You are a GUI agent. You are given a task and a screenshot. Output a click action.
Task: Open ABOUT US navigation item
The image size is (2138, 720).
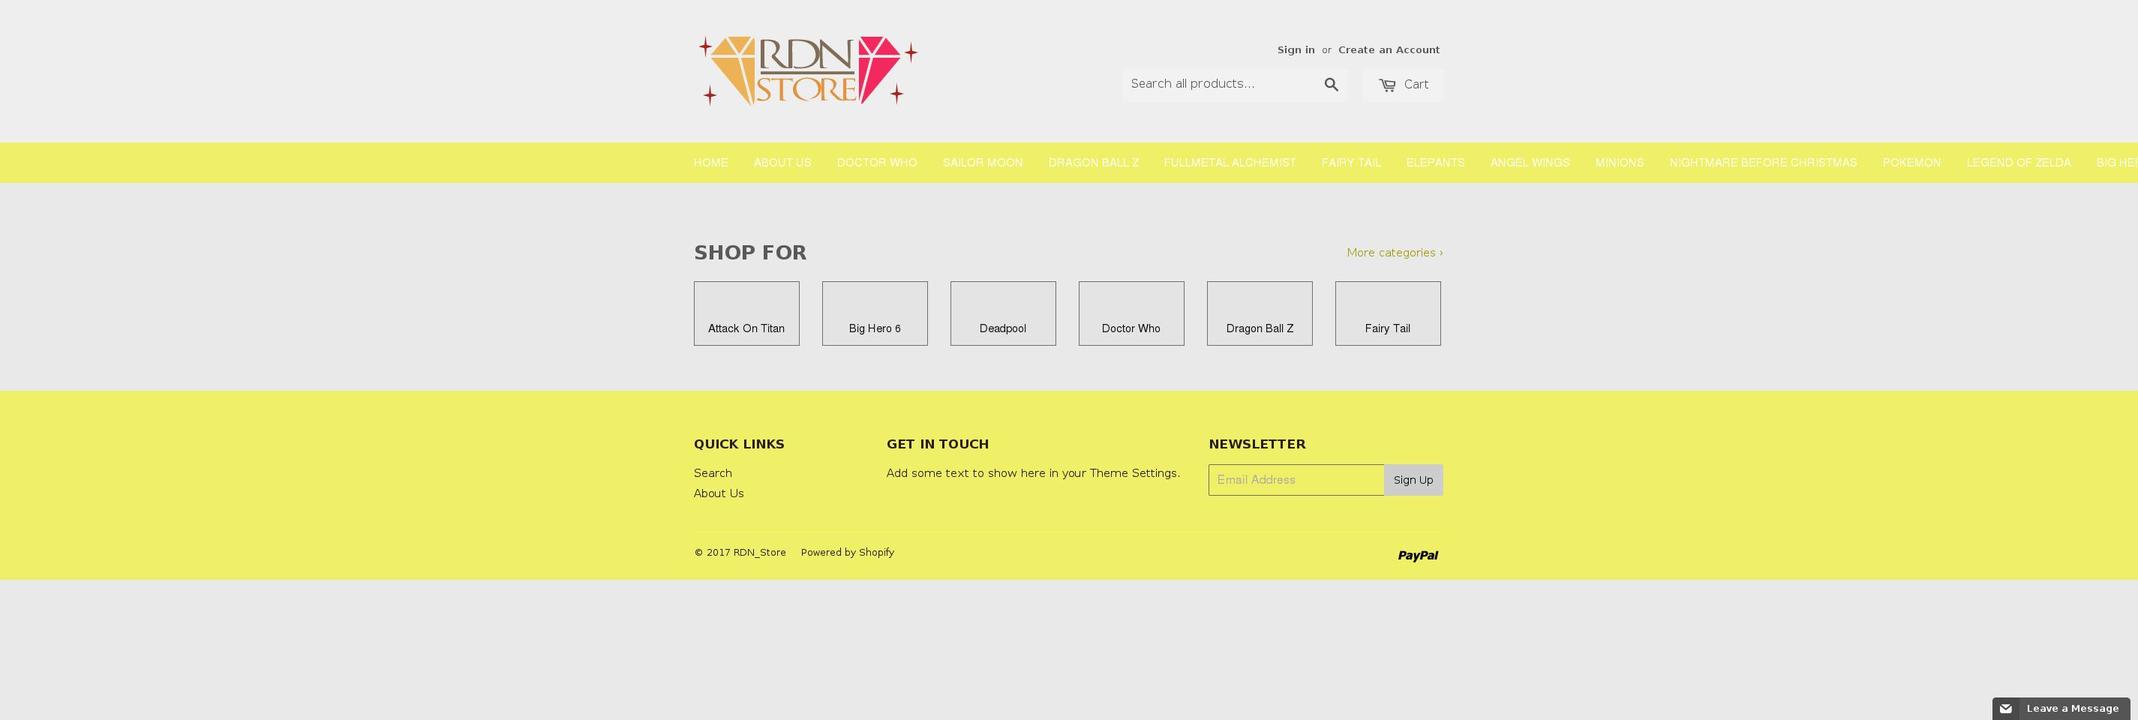(x=782, y=163)
